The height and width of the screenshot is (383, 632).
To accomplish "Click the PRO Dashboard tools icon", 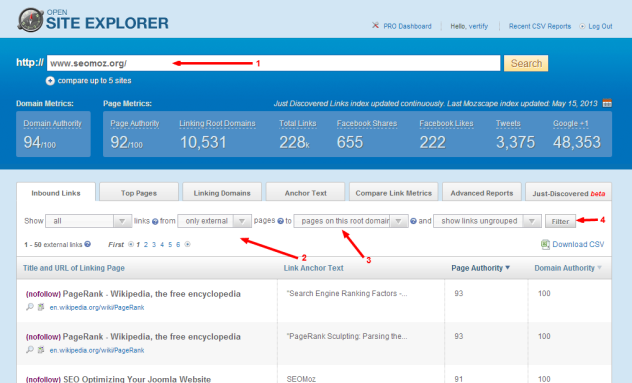I will [x=375, y=25].
